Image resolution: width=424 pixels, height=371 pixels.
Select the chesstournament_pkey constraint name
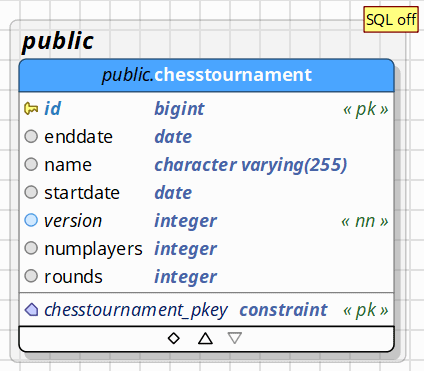[136, 310]
